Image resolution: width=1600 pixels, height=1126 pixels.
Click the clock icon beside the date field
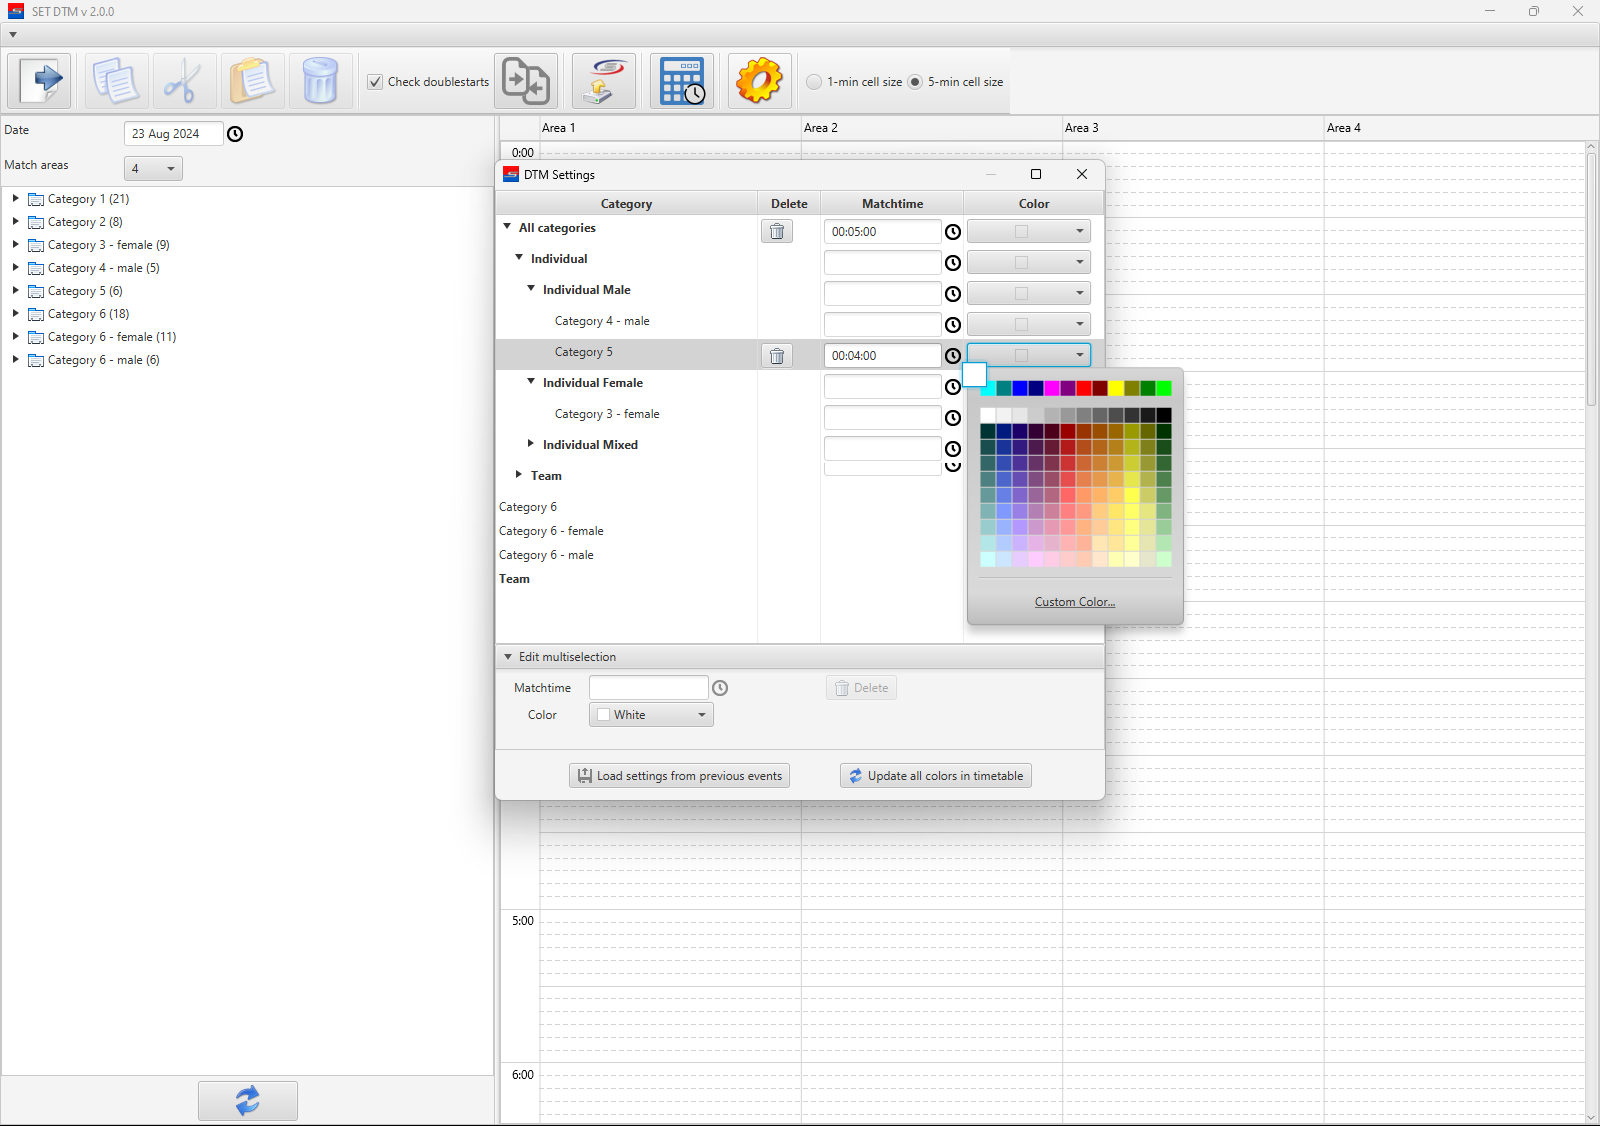click(x=235, y=134)
